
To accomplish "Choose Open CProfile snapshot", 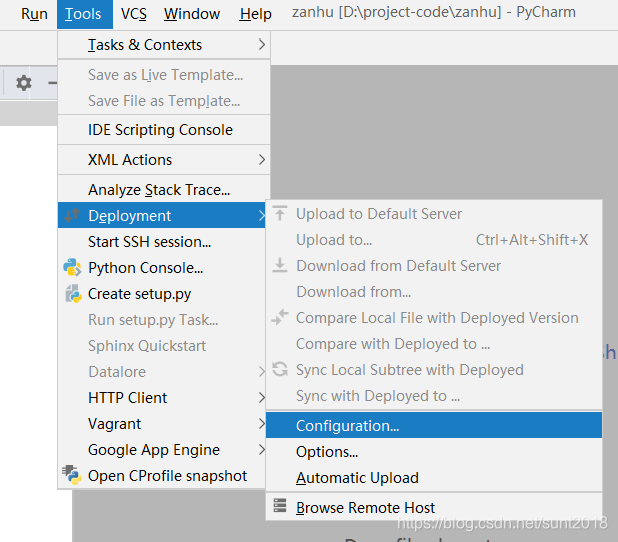I will pyautogui.click(x=162, y=476).
